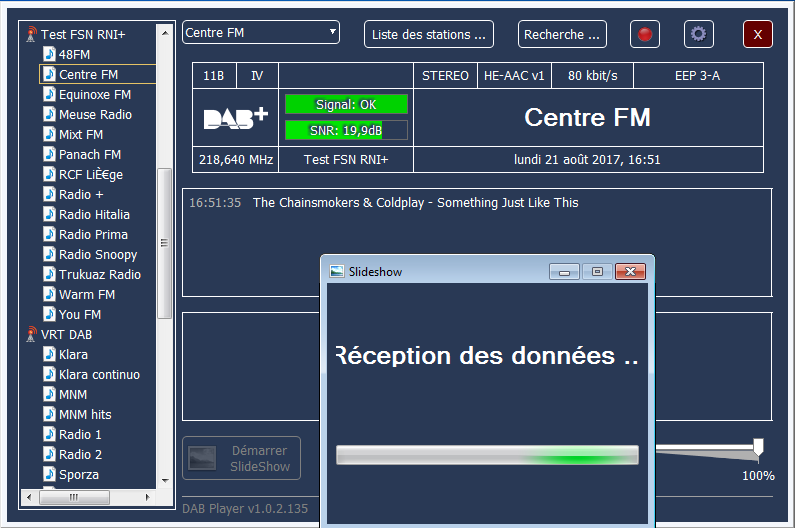This screenshot has height=528, width=795.
Task: Click the horizontal scrollbar thumb
Action: pos(74,498)
